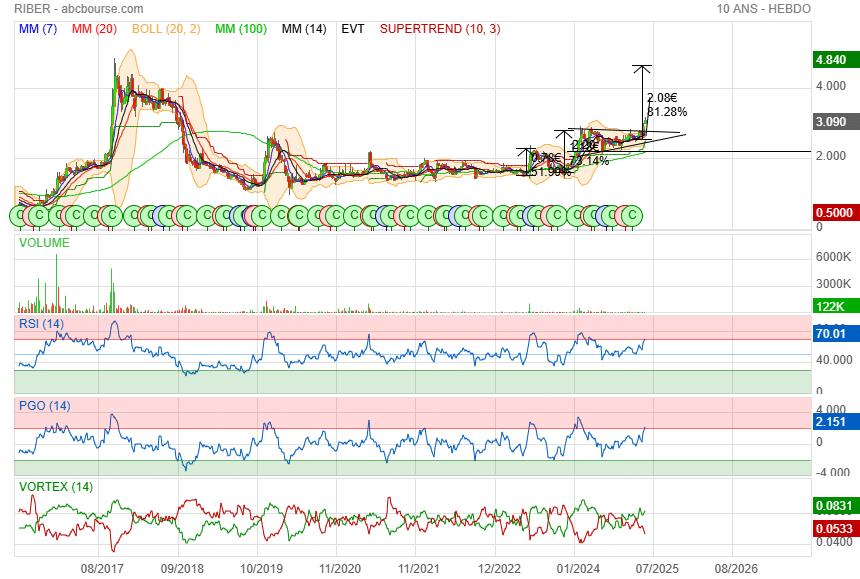Select the PGO (14) panel label
The image size is (860, 579).
[45, 405]
